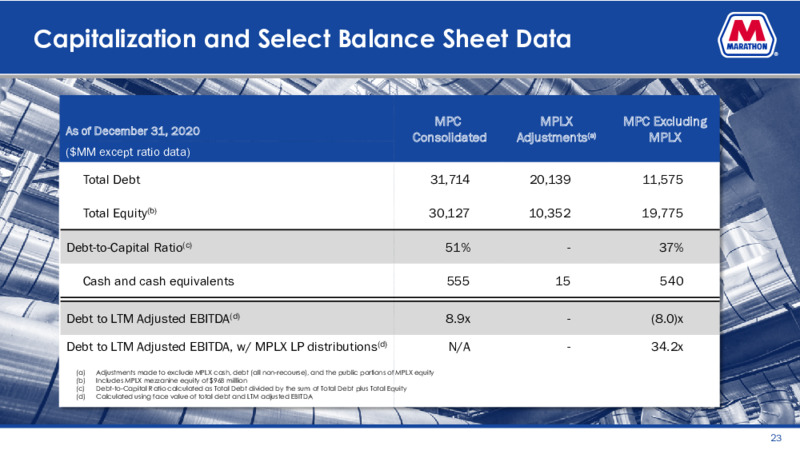Select the N/A cell
The image size is (800, 450).
(459, 347)
